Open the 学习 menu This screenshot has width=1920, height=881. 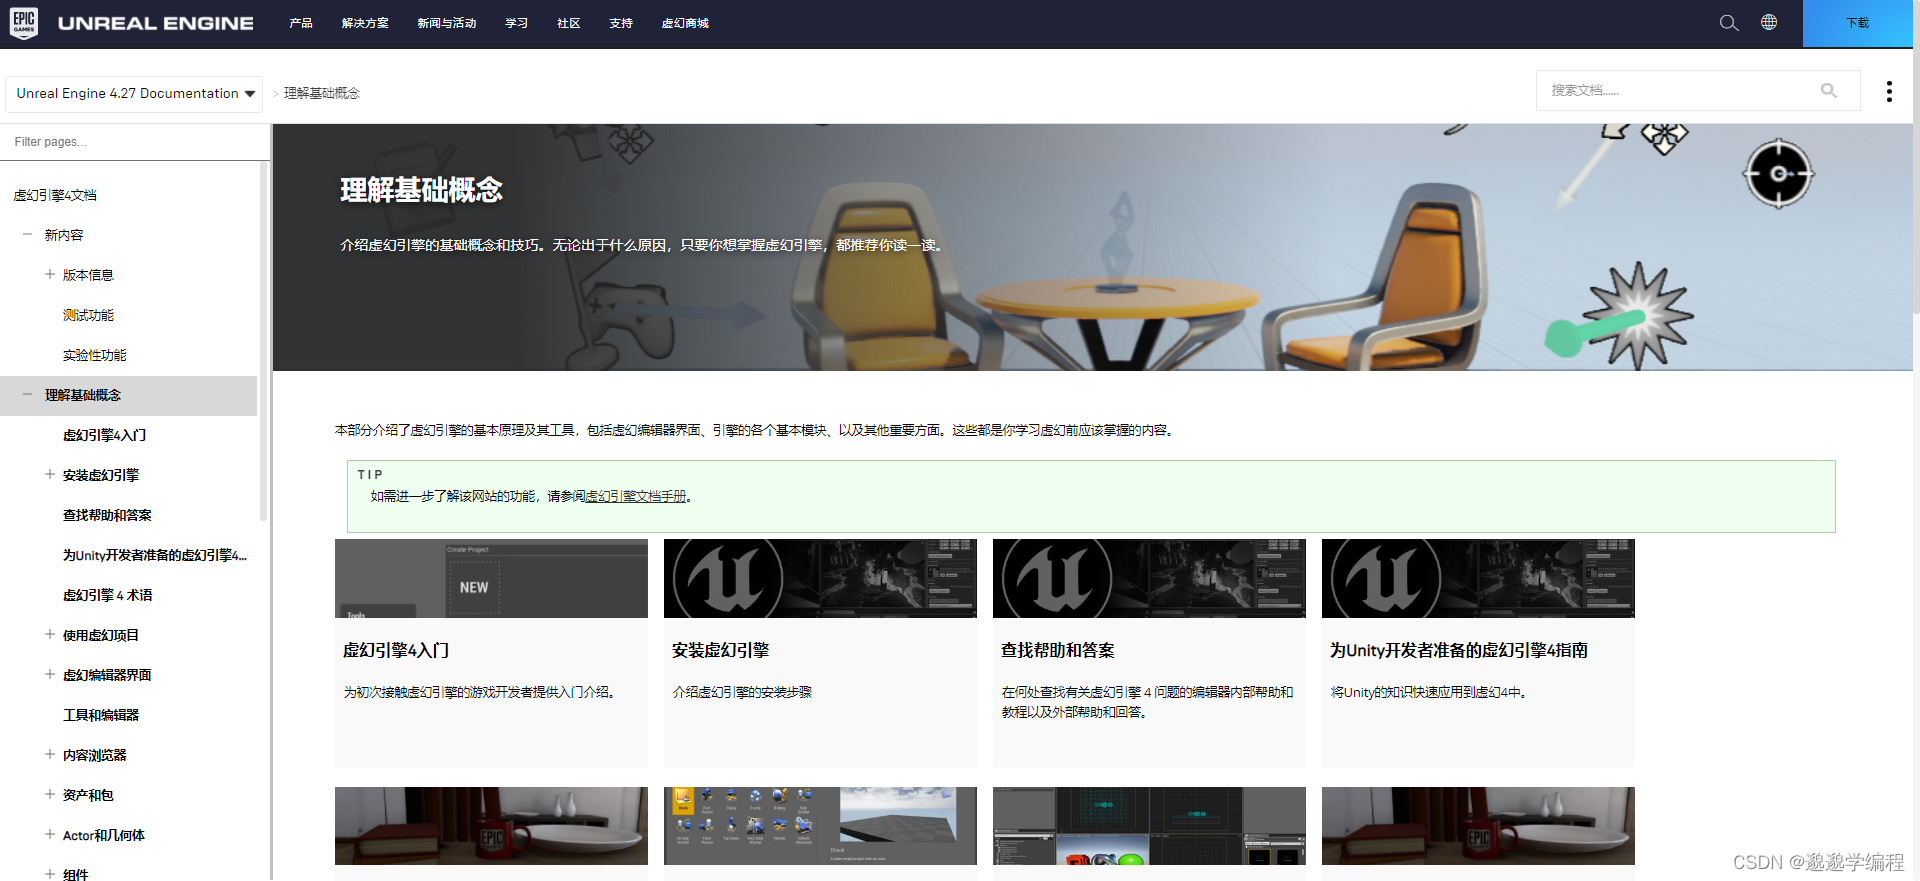[x=517, y=23]
